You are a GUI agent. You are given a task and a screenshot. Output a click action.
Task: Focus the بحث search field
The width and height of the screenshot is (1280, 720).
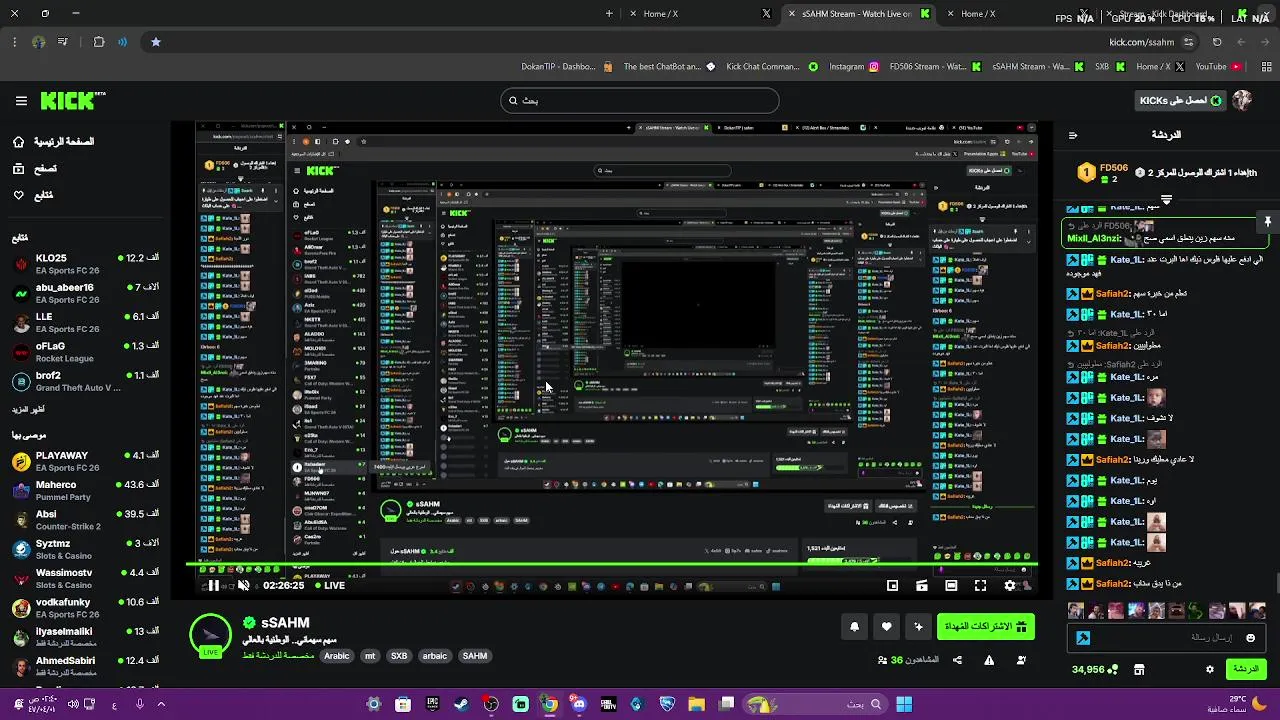[640, 100]
